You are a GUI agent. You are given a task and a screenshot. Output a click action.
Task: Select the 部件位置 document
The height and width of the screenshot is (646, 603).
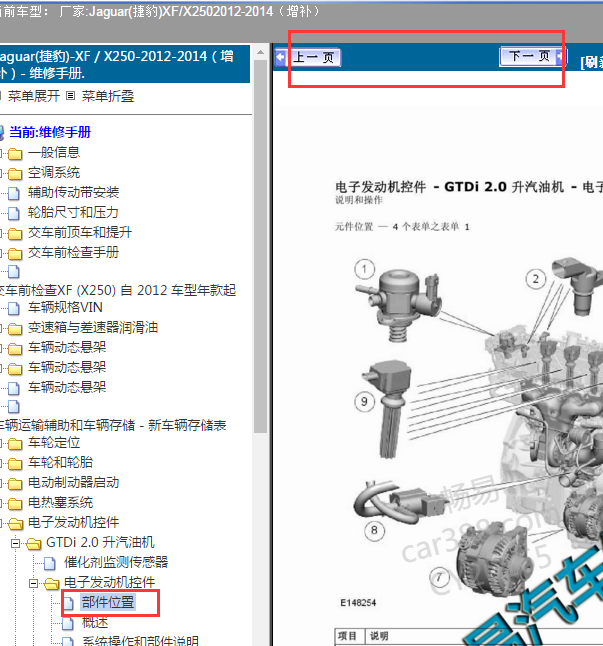tap(108, 602)
